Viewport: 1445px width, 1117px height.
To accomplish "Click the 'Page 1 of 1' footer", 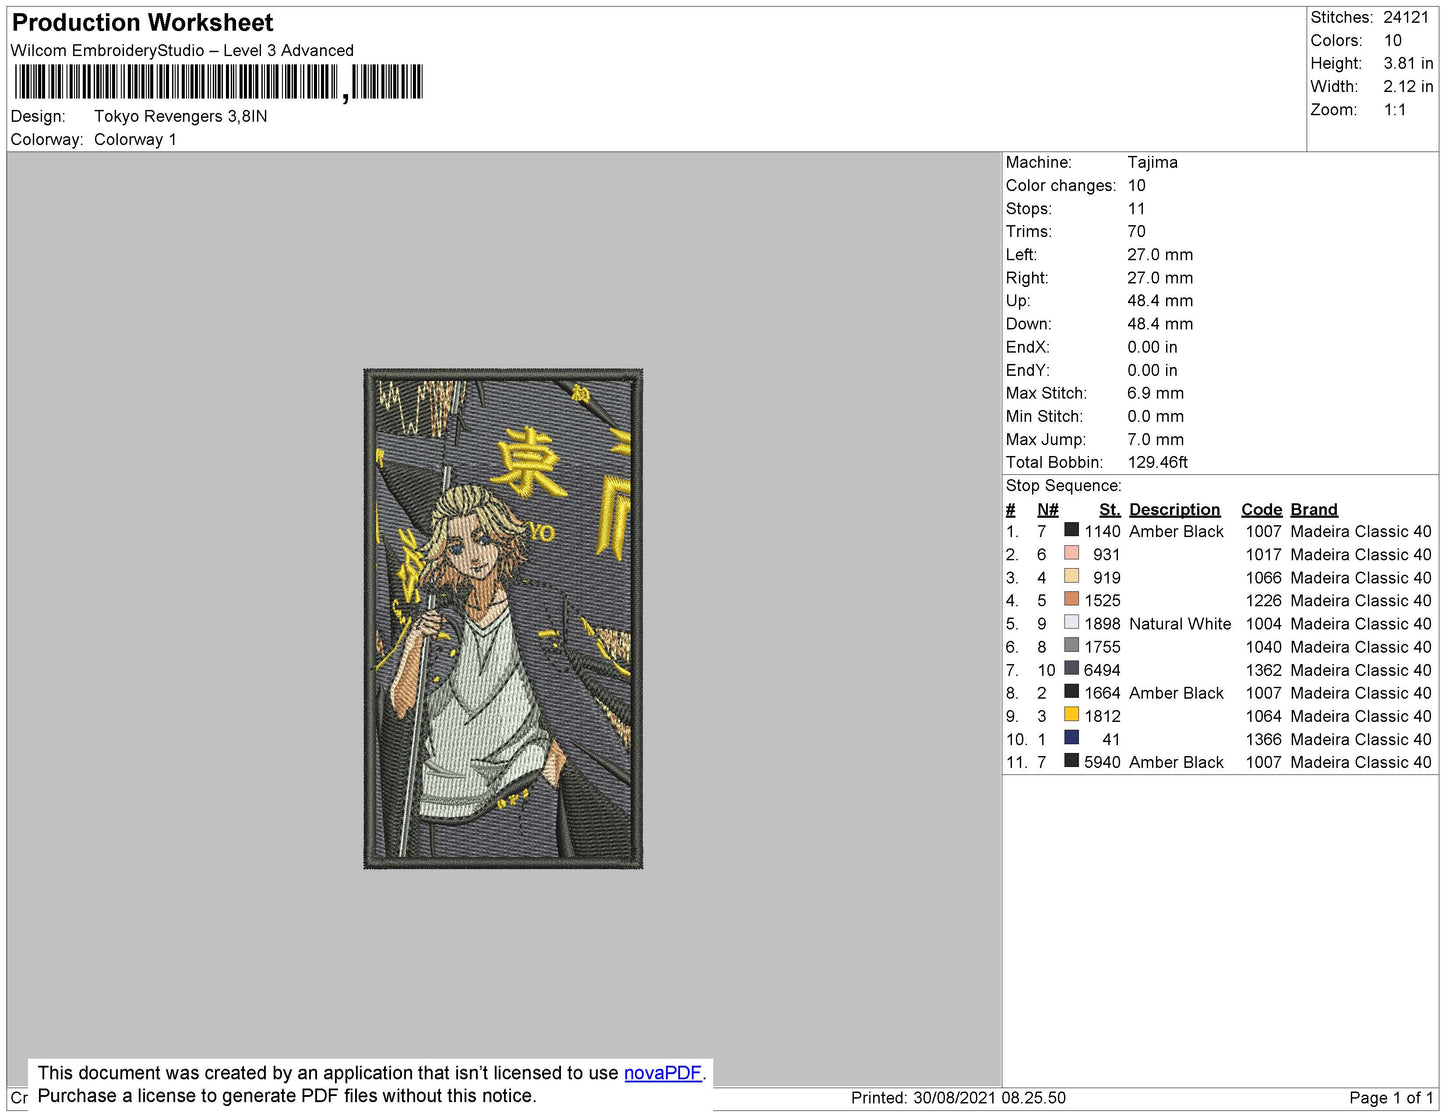I will point(1391,1098).
